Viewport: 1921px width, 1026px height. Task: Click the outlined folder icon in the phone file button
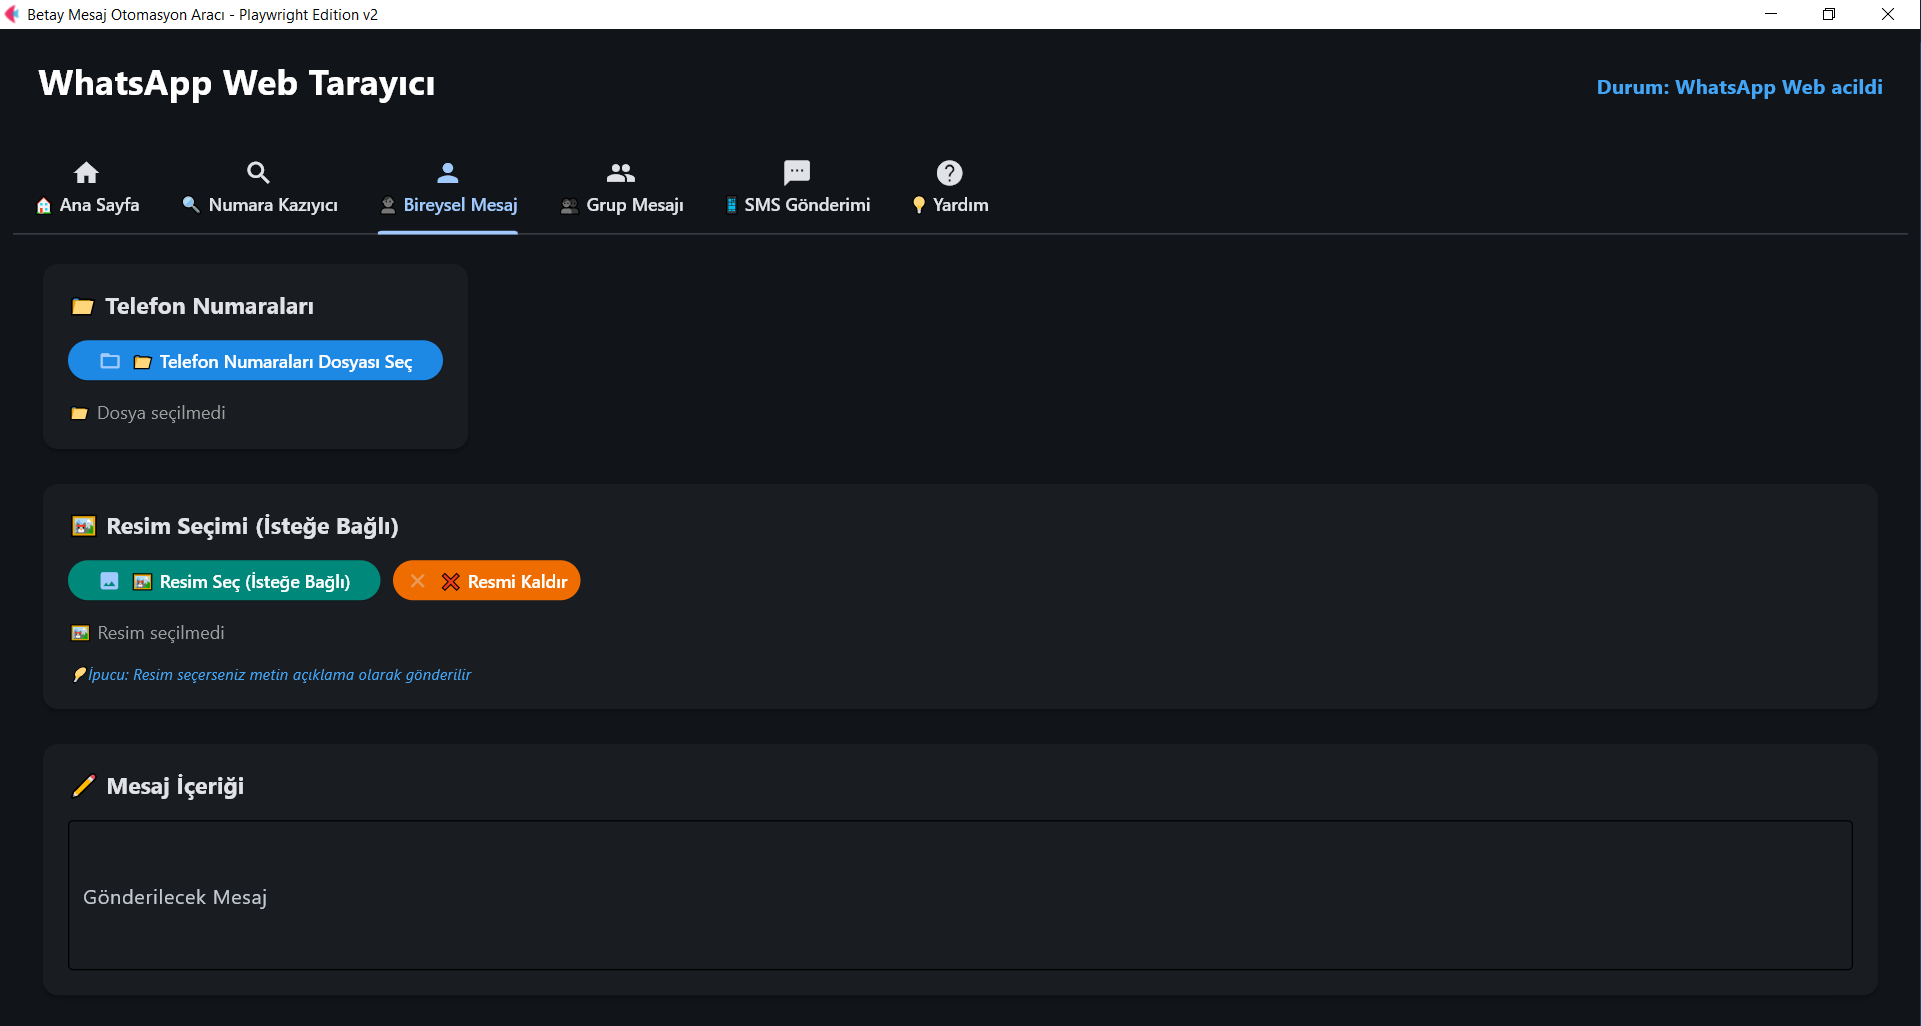110,361
